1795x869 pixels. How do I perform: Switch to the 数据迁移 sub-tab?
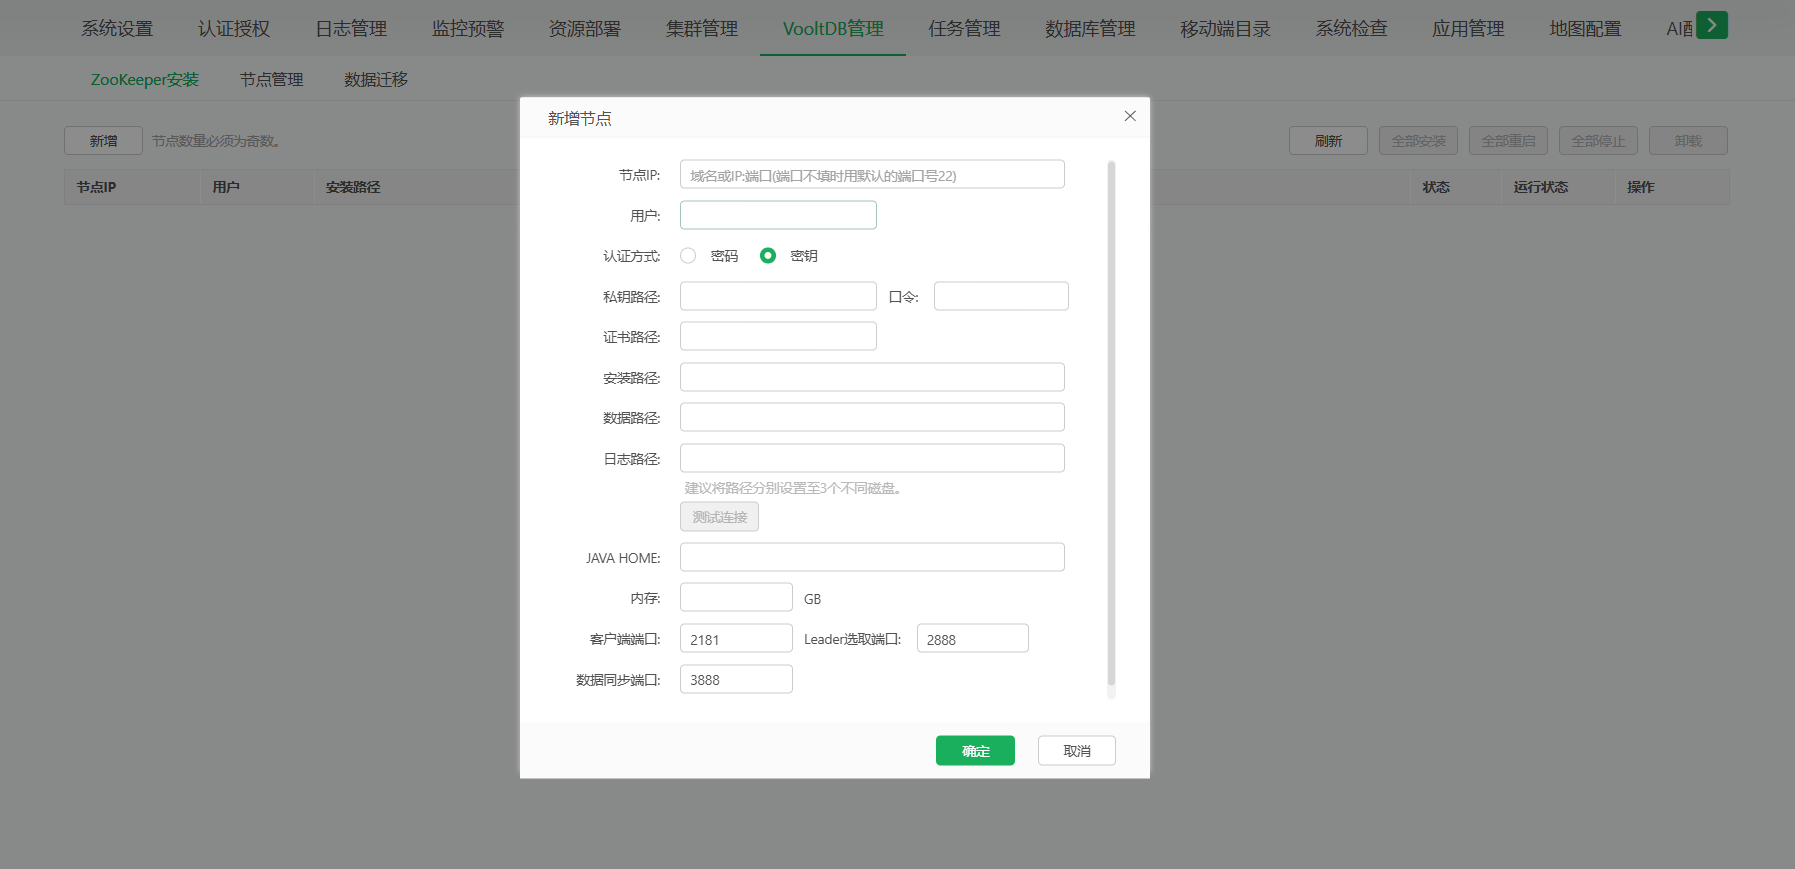tap(376, 79)
